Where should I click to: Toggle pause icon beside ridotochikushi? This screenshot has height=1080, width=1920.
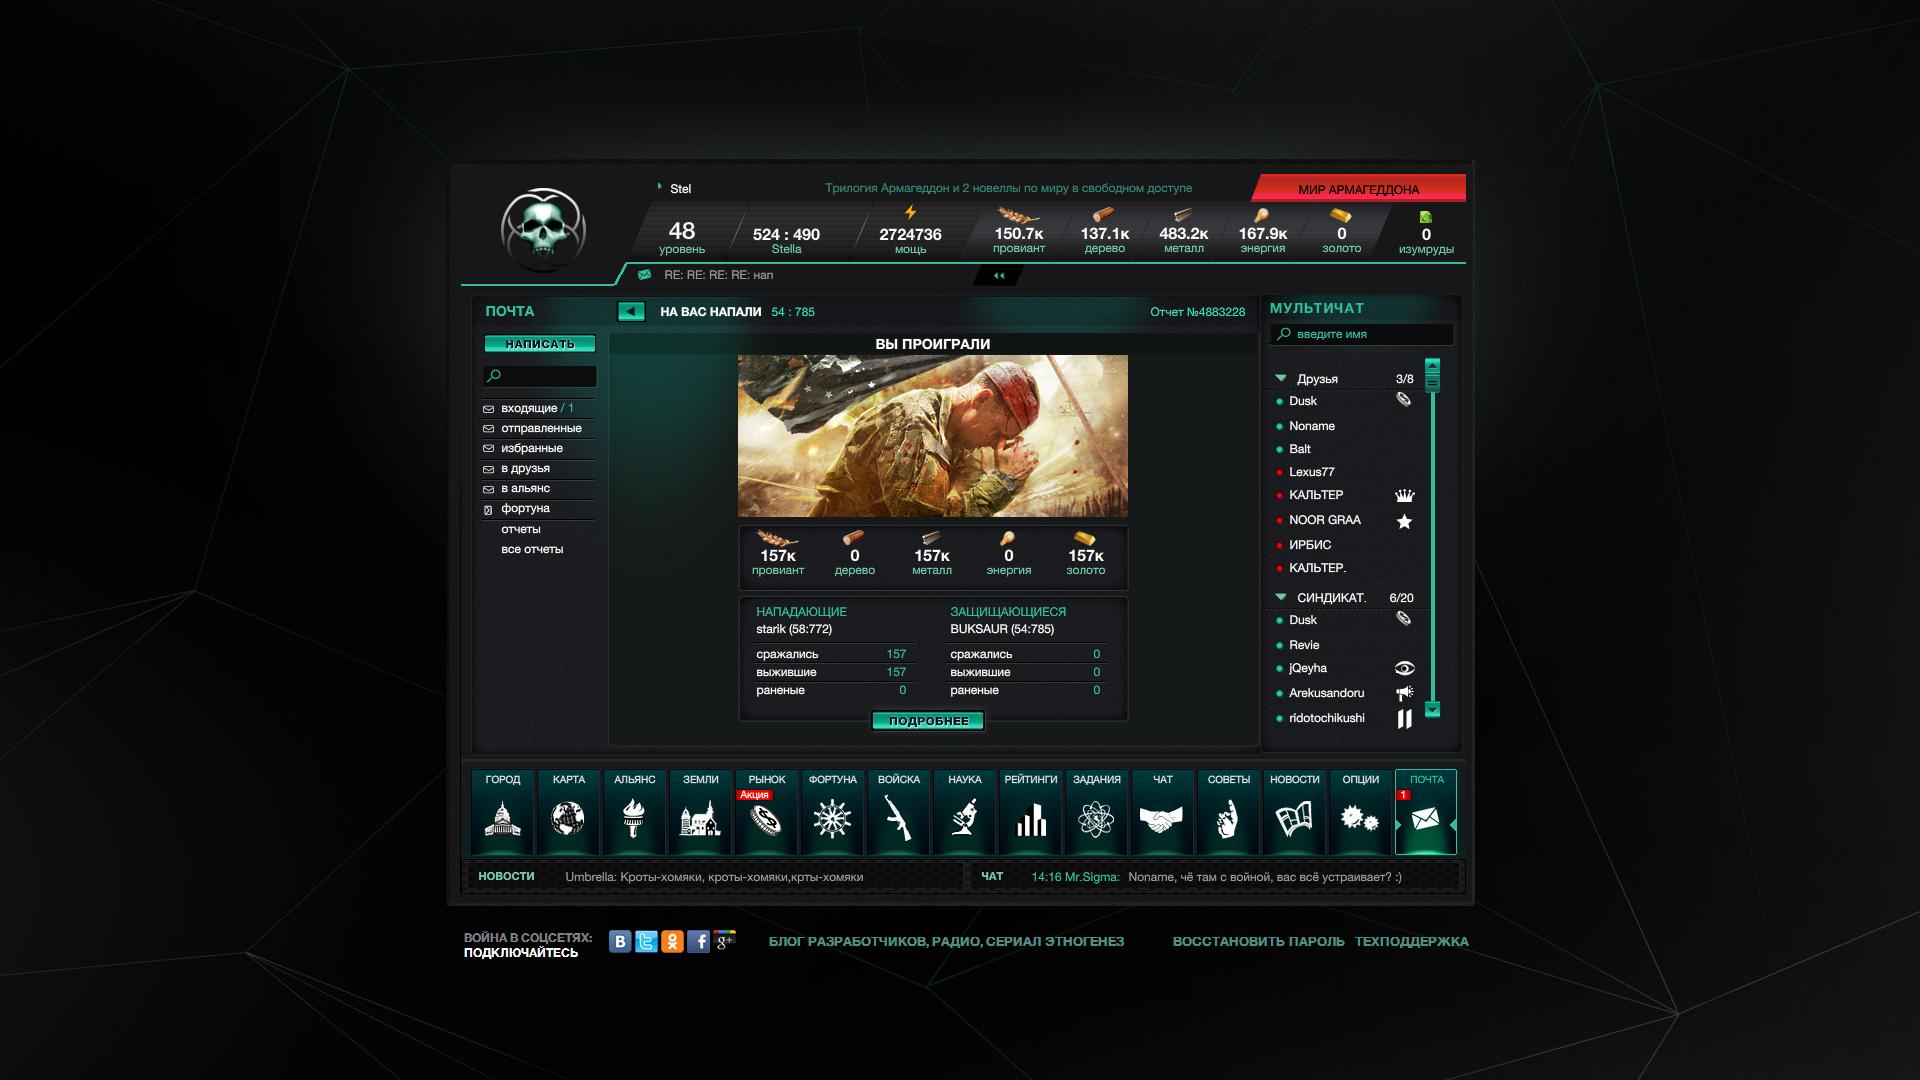point(1404,718)
